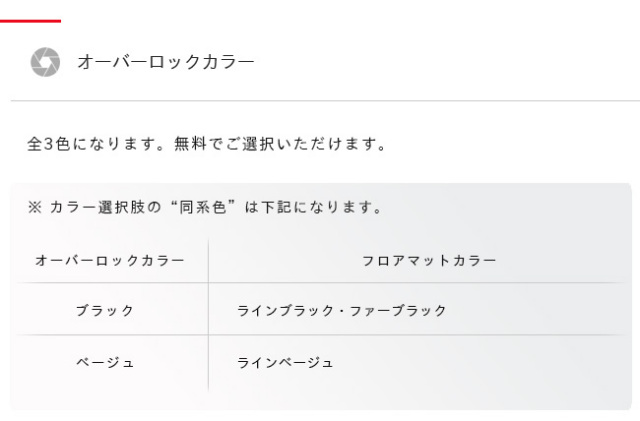Select the オーバーロックカラー table column header
The height and width of the screenshot is (421, 640).
109,260
